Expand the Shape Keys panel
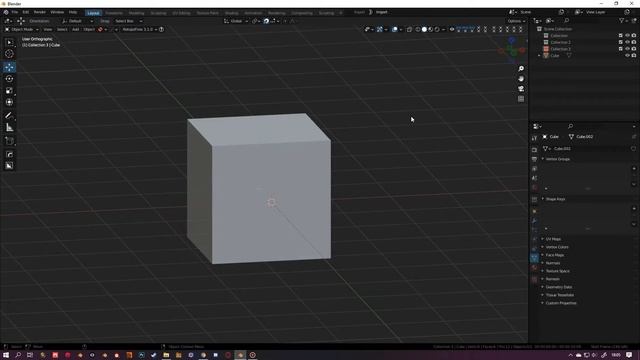Image resolution: width=640 pixels, height=360 pixels. (555, 199)
